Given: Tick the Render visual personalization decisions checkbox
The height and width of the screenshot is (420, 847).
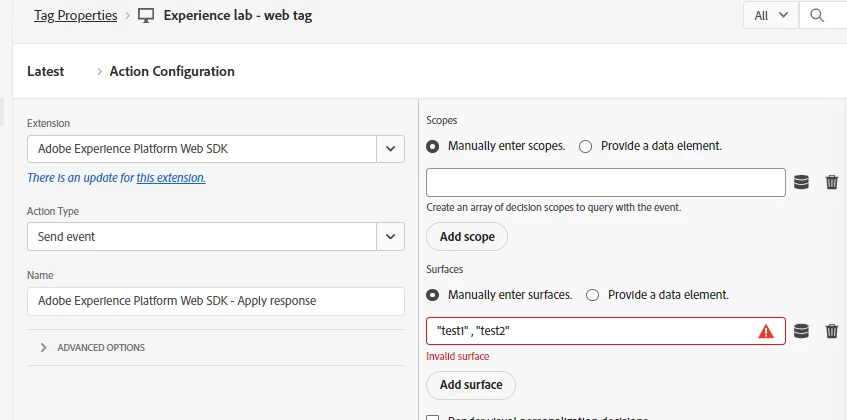Looking at the screenshot, I should [x=433, y=418].
